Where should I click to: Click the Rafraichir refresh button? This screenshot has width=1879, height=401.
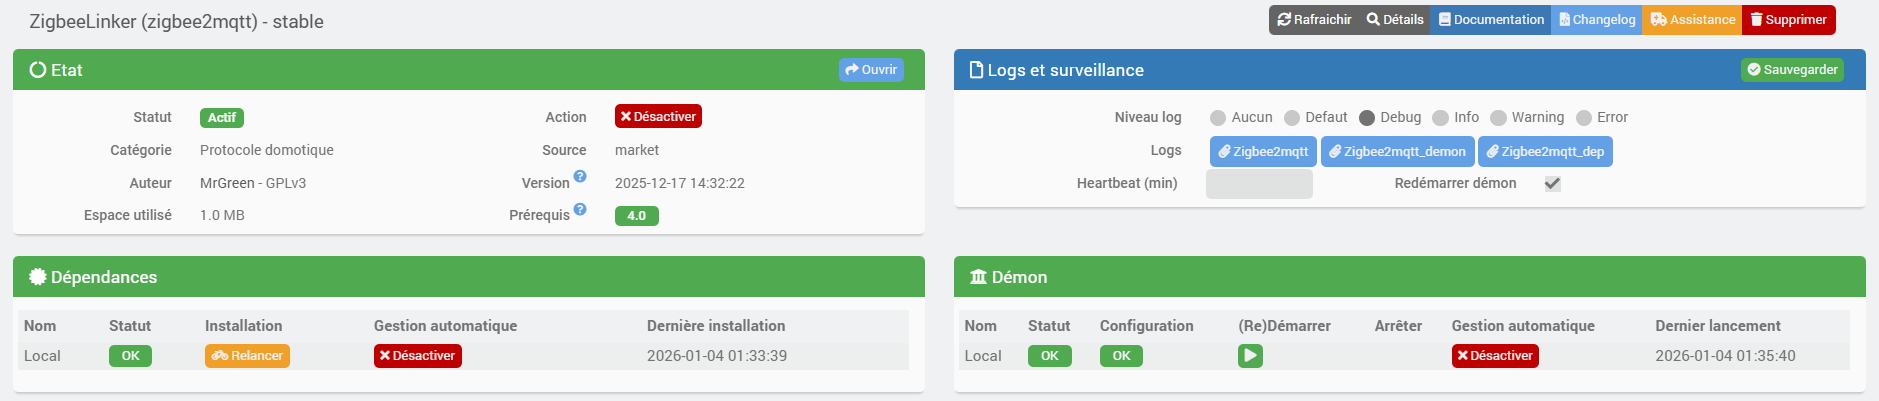[x=1314, y=20]
